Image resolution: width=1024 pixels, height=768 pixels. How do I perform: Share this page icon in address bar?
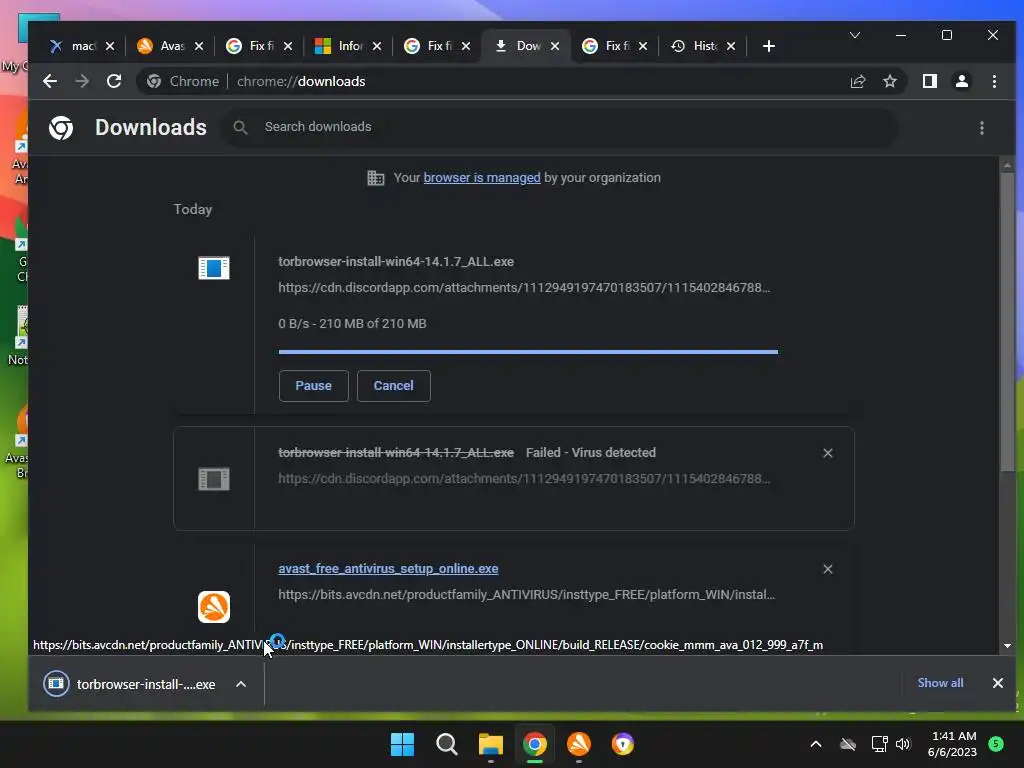[x=857, y=81]
